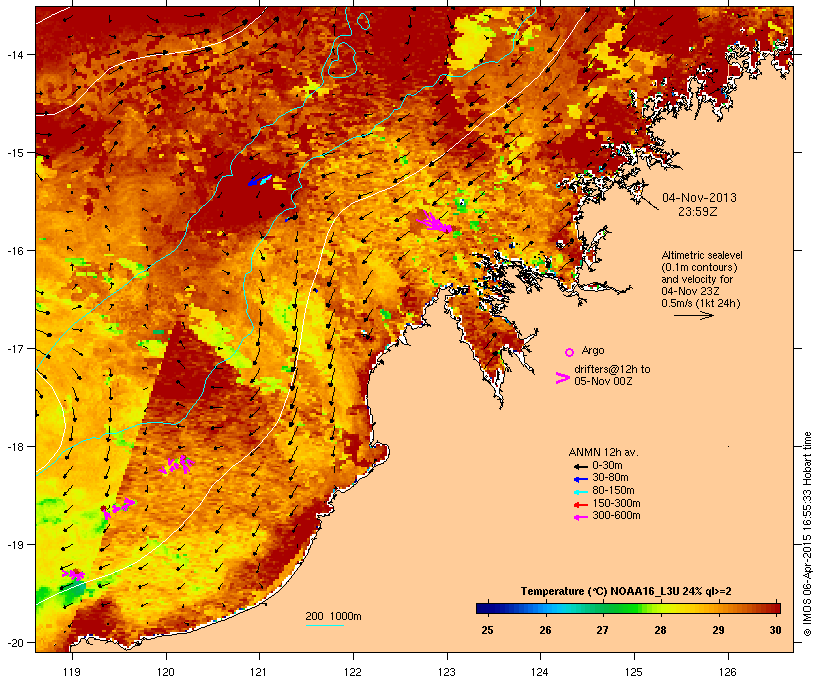Click the black 0-30m legend arrow
Image resolution: width=820 pixels, height=680 pixels.
tap(580, 466)
